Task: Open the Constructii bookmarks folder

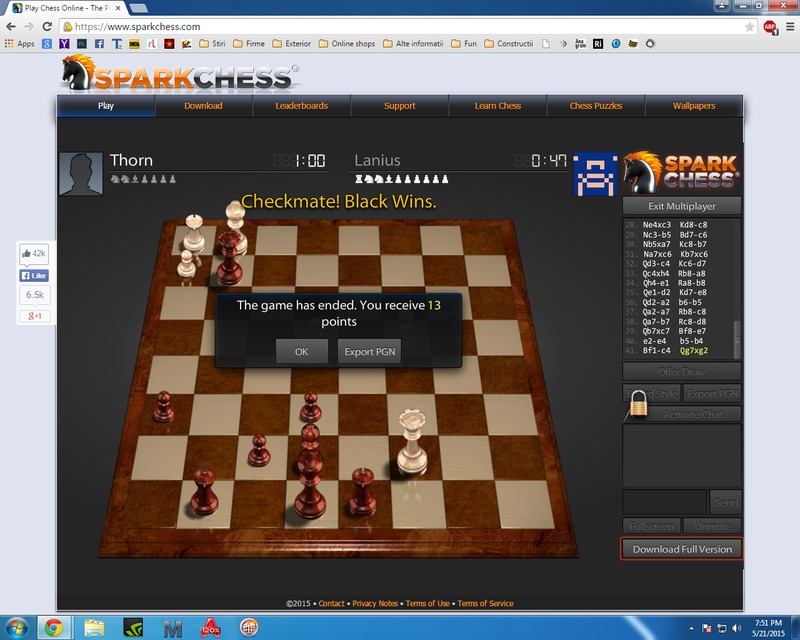Action: (x=508, y=44)
